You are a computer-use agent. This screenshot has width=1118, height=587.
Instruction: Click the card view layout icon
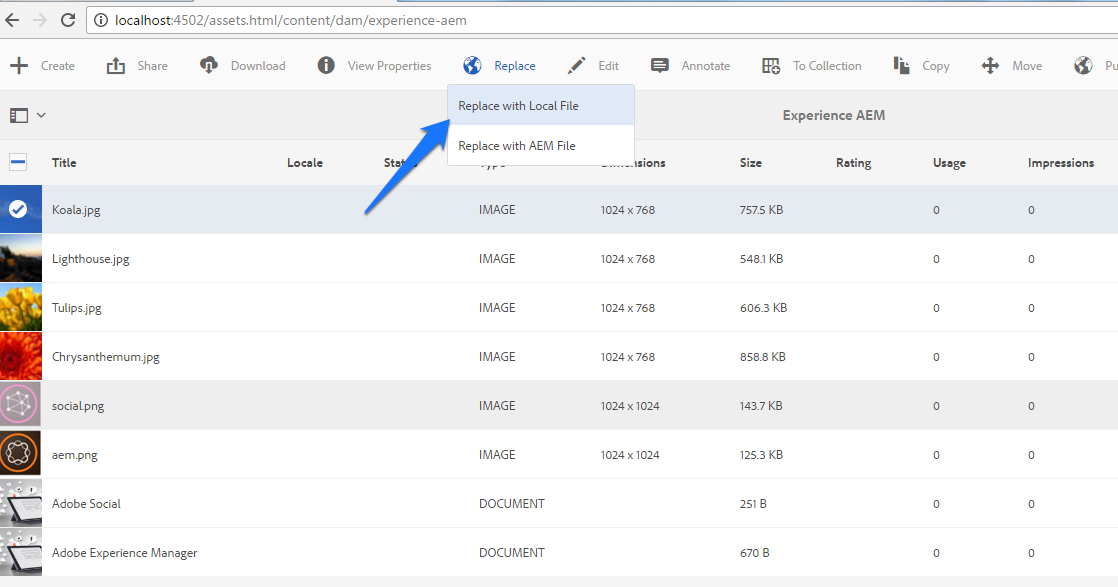[x=18, y=115]
